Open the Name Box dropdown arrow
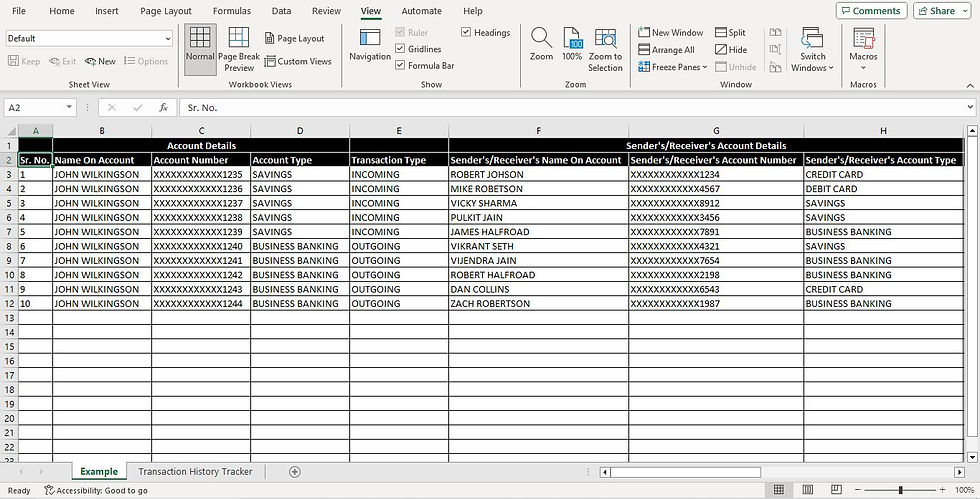Viewport: 980px width, 499px height. coord(69,108)
